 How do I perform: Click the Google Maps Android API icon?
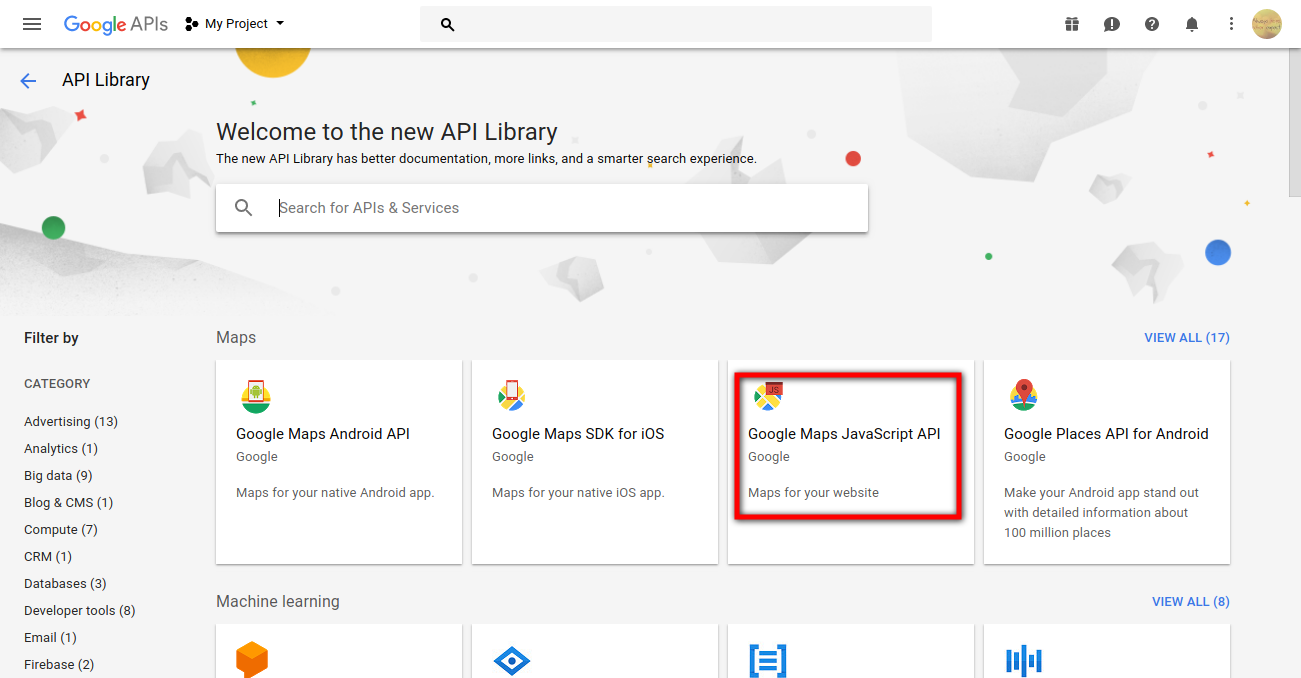coord(256,396)
